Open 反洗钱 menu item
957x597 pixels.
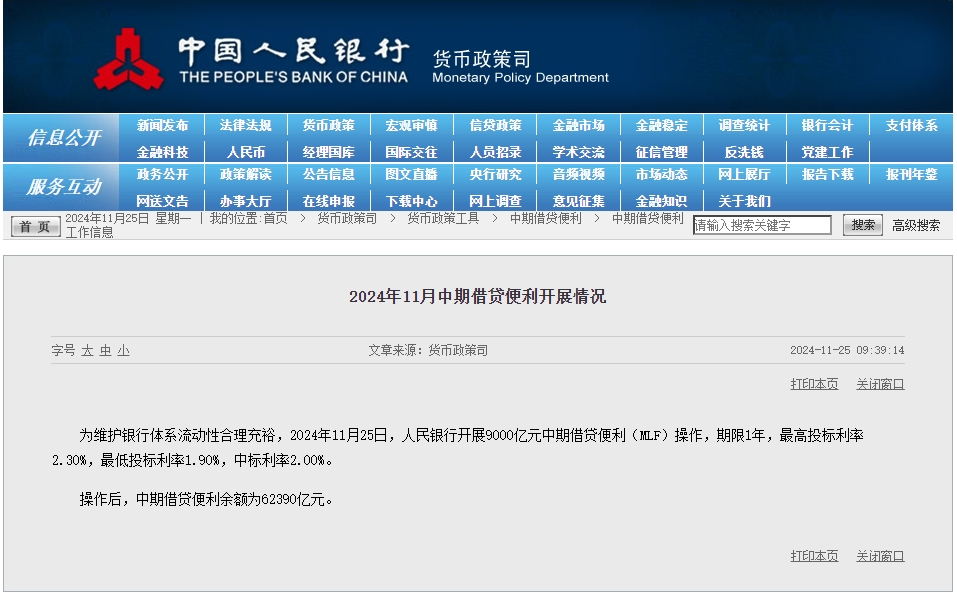pyautogui.click(x=744, y=152)
